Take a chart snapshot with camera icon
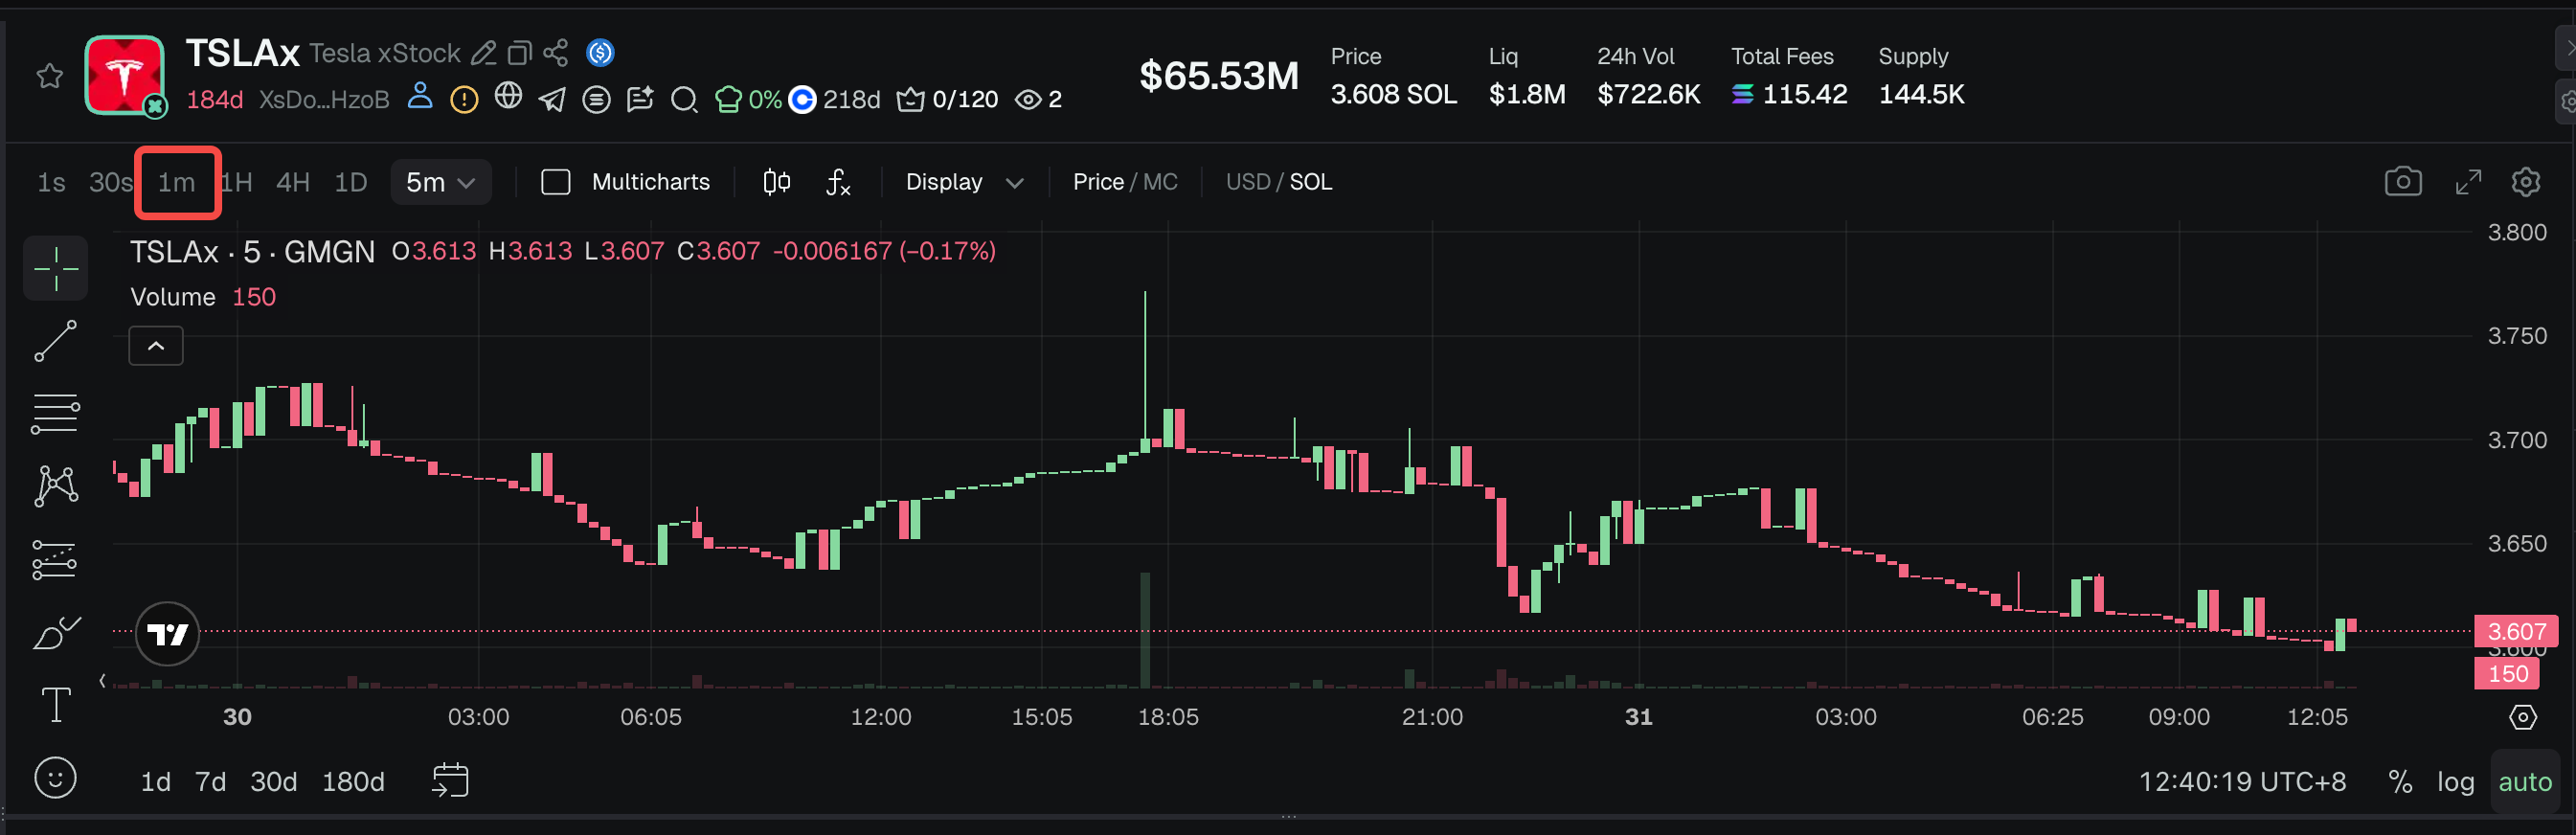Screen dimensions: 2576x835 pos(2402,182)
